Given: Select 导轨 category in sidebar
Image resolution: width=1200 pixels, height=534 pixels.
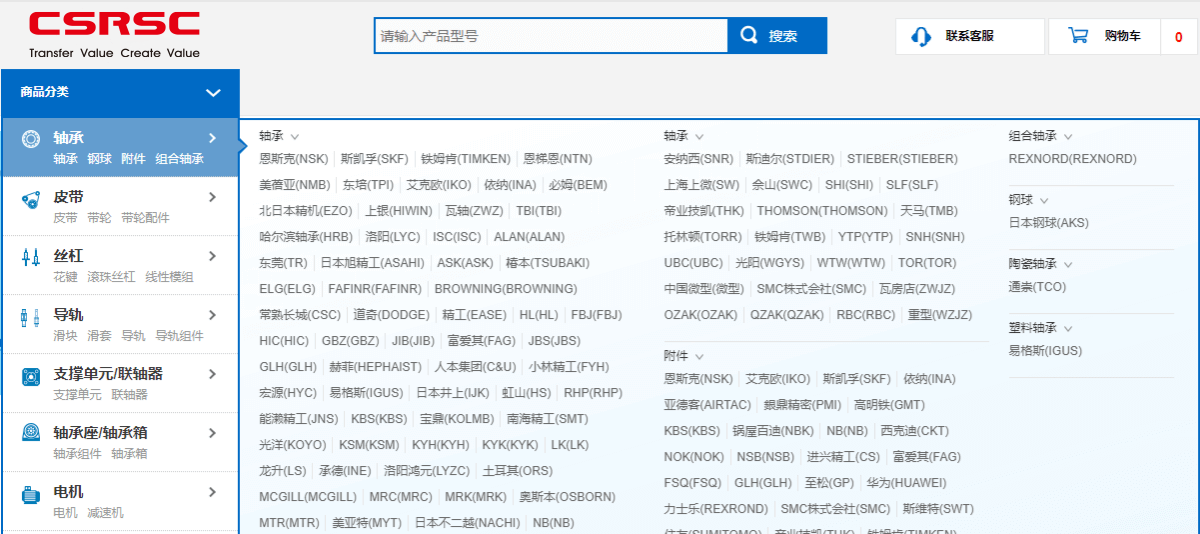Looking at the screenshot, I should 69,315.
